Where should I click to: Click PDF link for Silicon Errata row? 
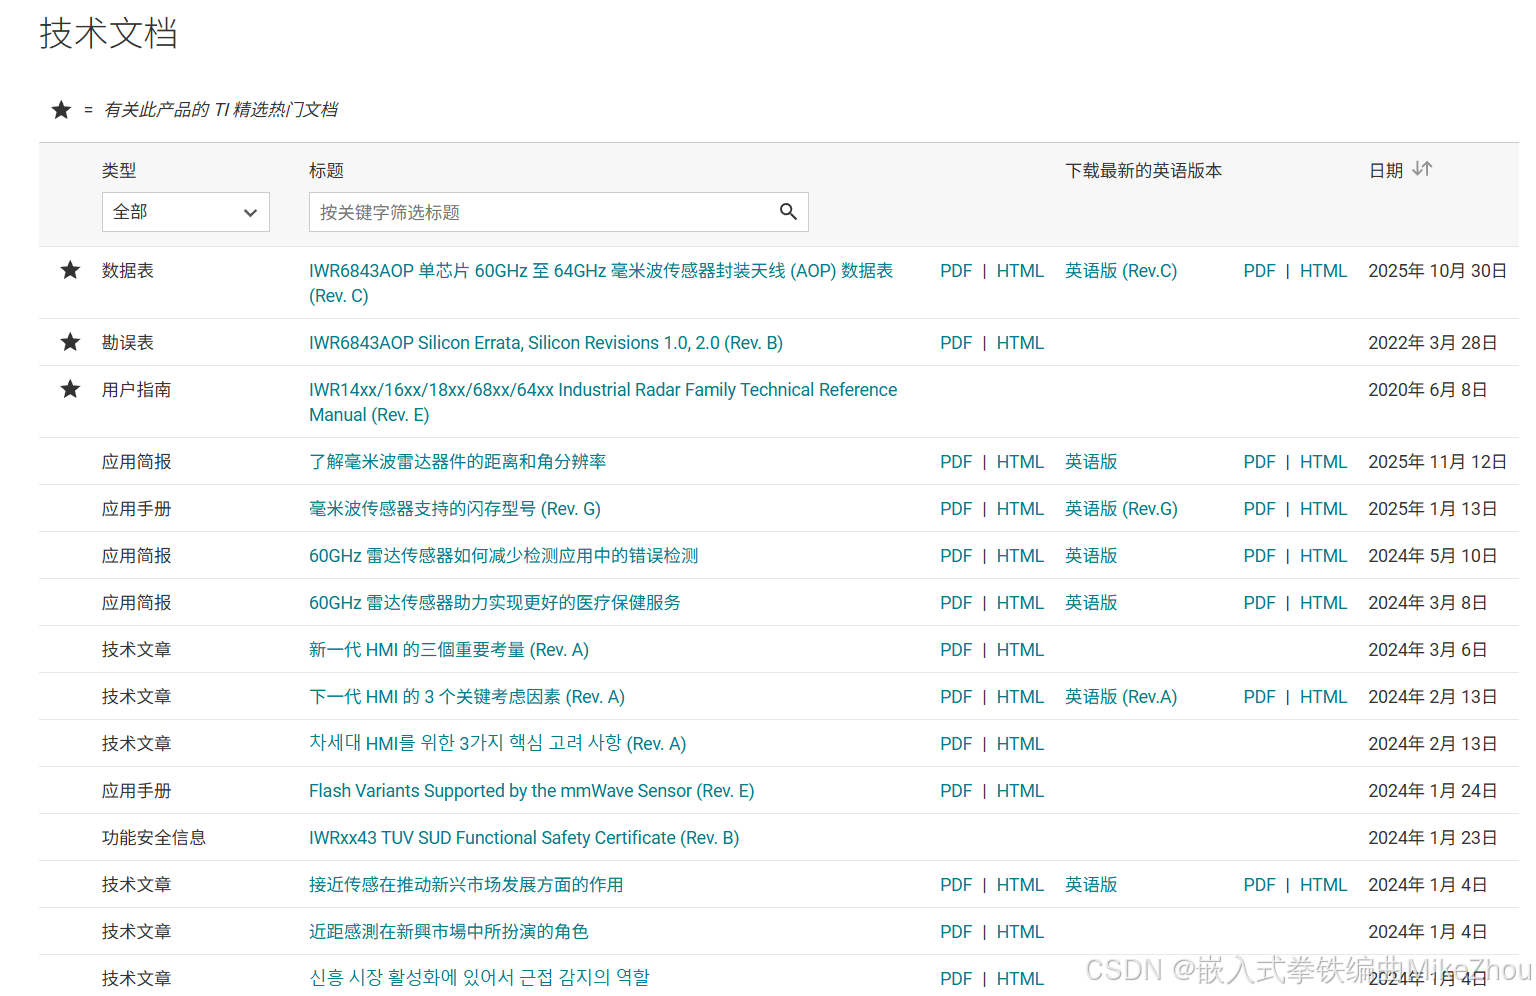coord(956,343)
